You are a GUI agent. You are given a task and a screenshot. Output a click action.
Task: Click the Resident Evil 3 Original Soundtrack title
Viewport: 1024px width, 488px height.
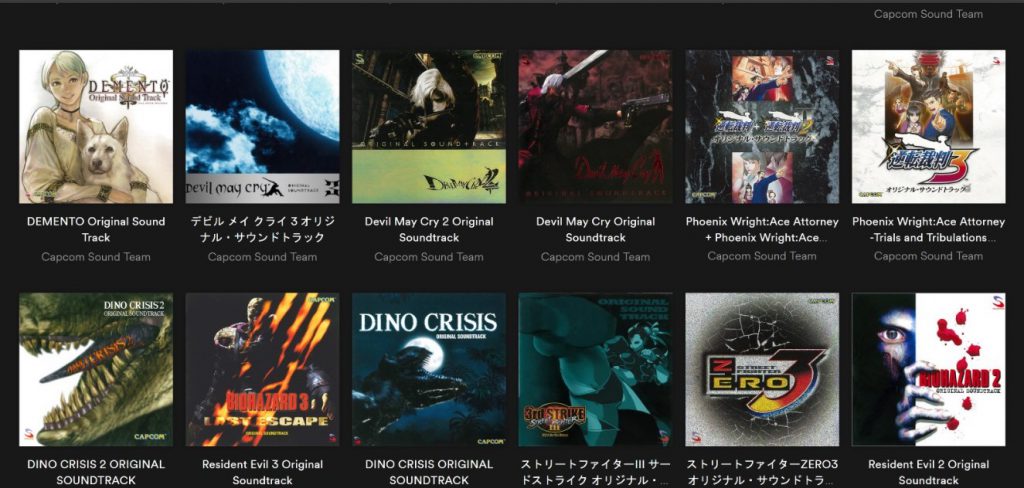(x=263, y=472)
